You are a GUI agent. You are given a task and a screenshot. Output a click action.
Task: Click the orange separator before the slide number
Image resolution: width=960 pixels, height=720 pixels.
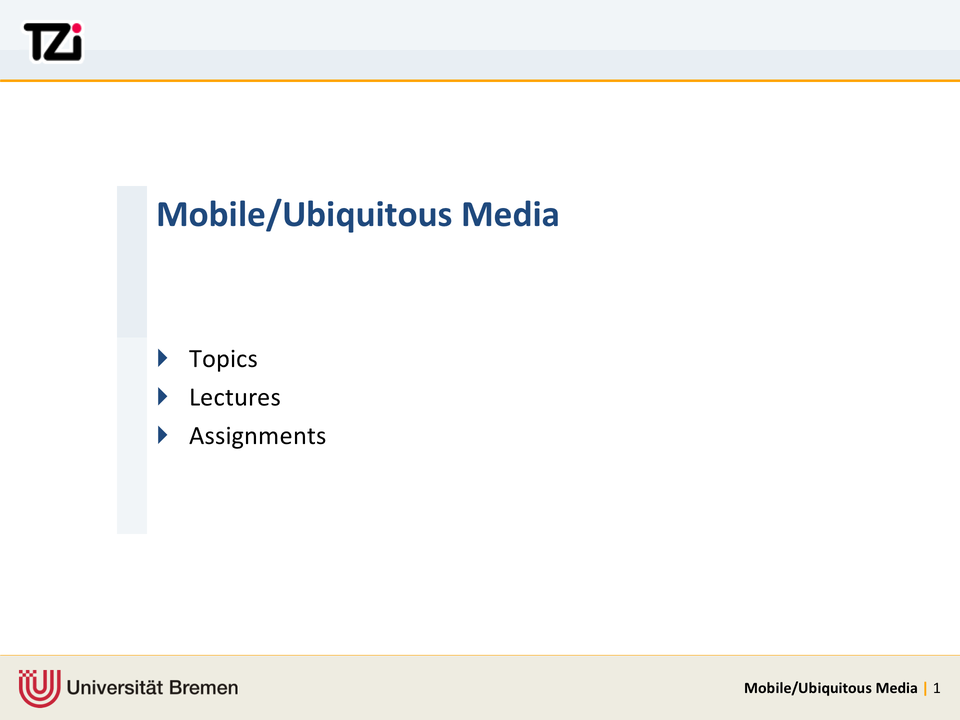pos(925,688)
